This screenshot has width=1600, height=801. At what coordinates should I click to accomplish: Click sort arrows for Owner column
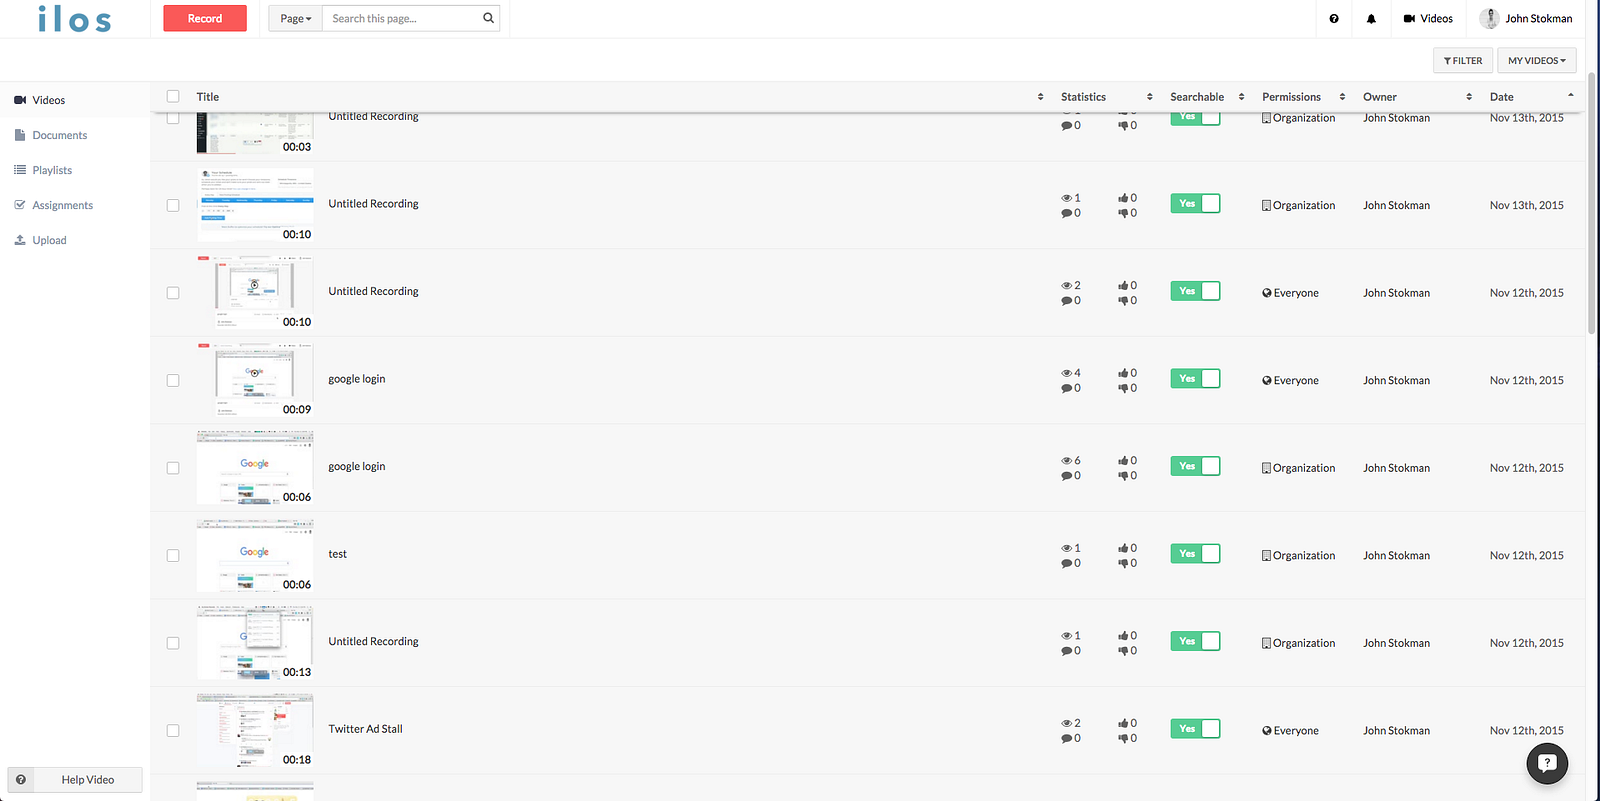pos(1469,97)
